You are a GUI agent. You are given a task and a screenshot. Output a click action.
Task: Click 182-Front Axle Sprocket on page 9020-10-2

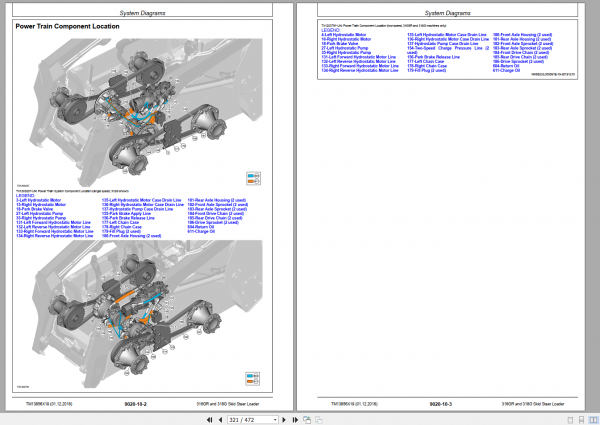tap(218, 205)
